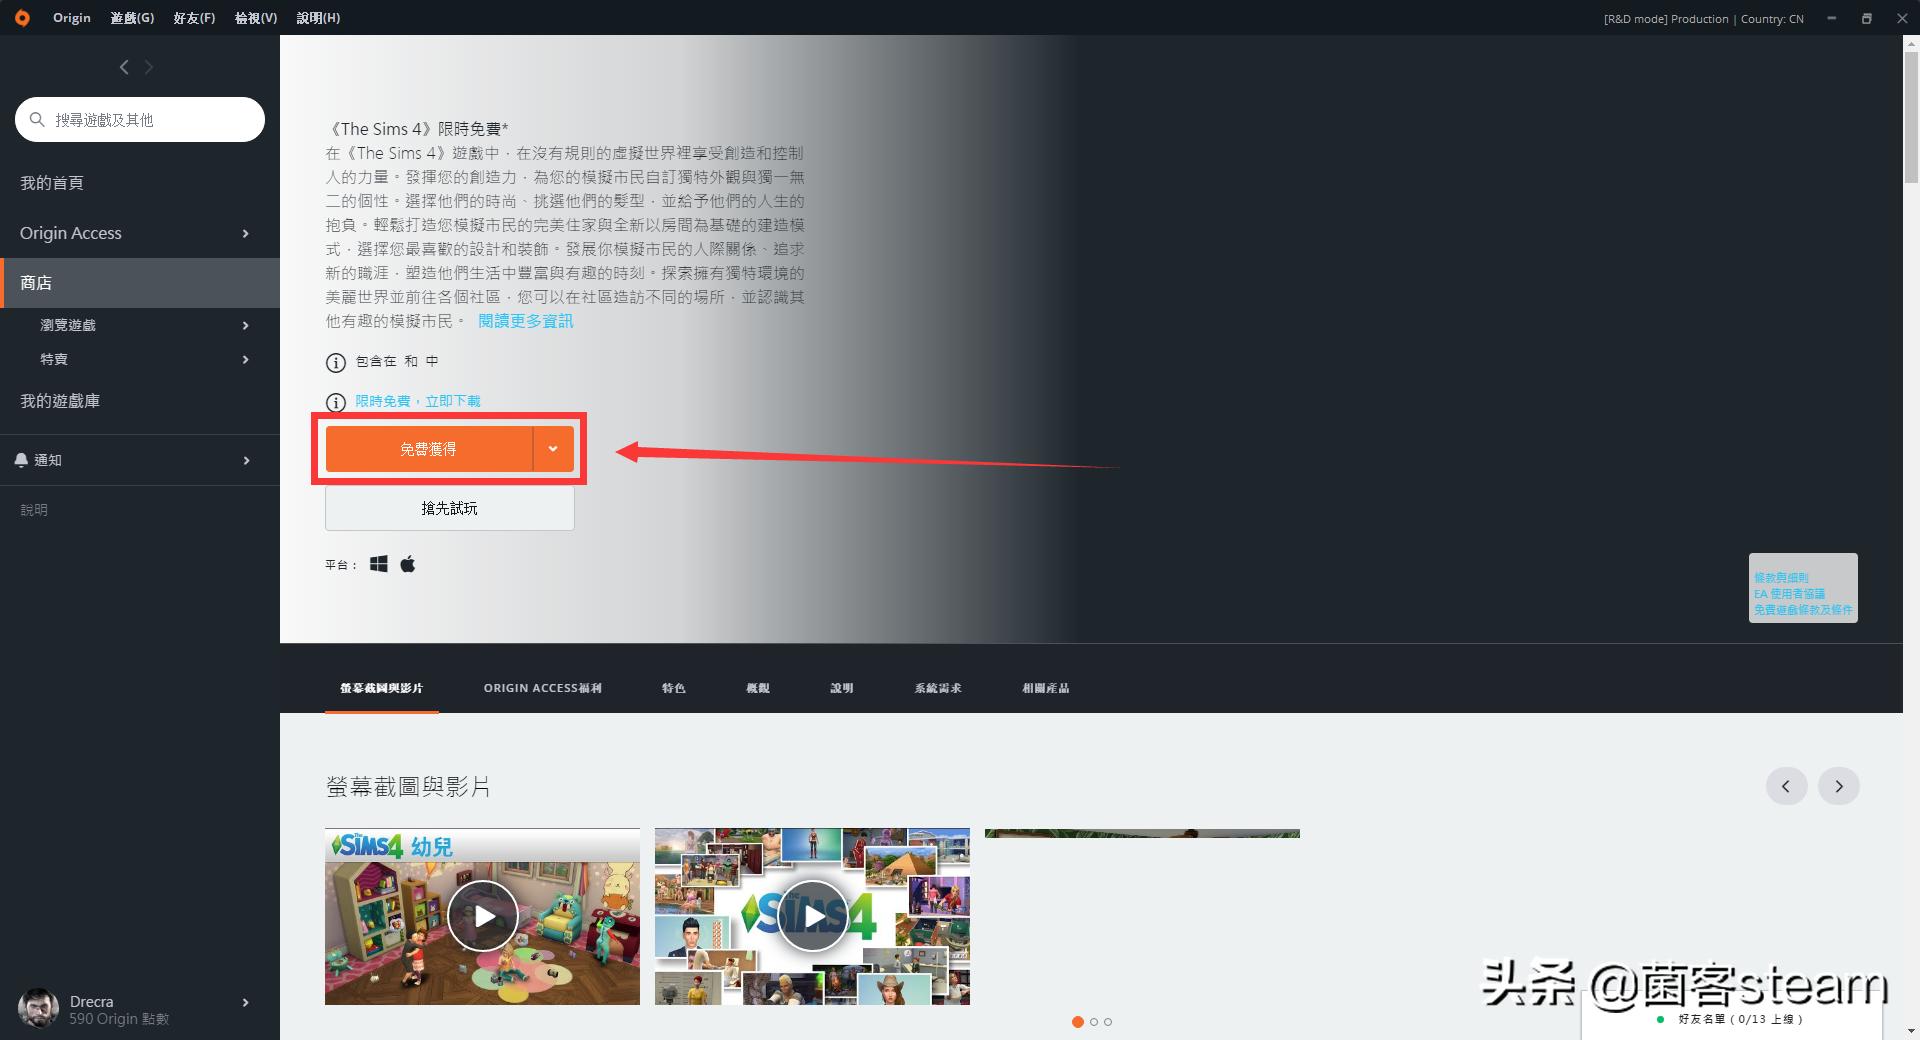The image size is (1920, 1040).
Task: Expand the 免費獲得 dropdown arrow
Action: coord(553,449)
